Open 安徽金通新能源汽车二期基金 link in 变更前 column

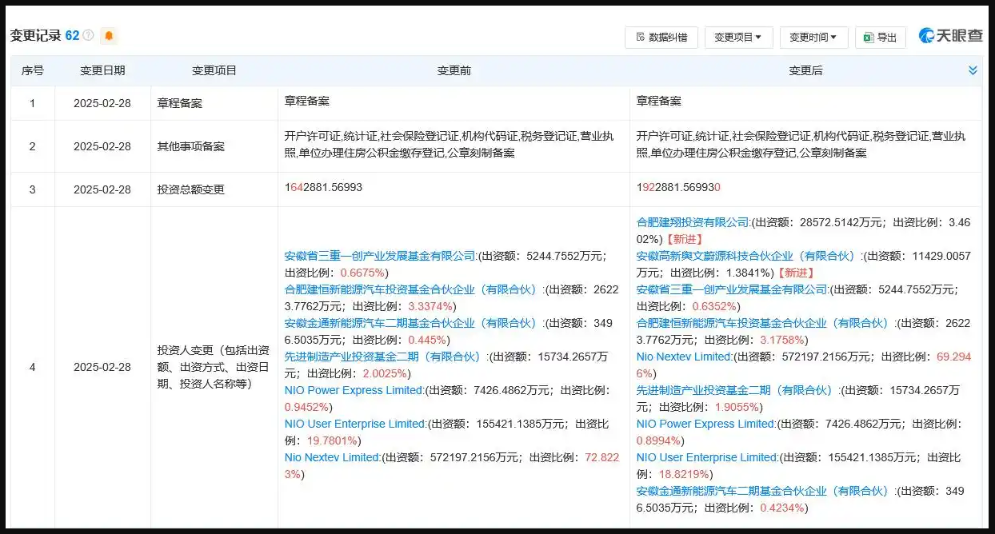(x=412, y=323)
